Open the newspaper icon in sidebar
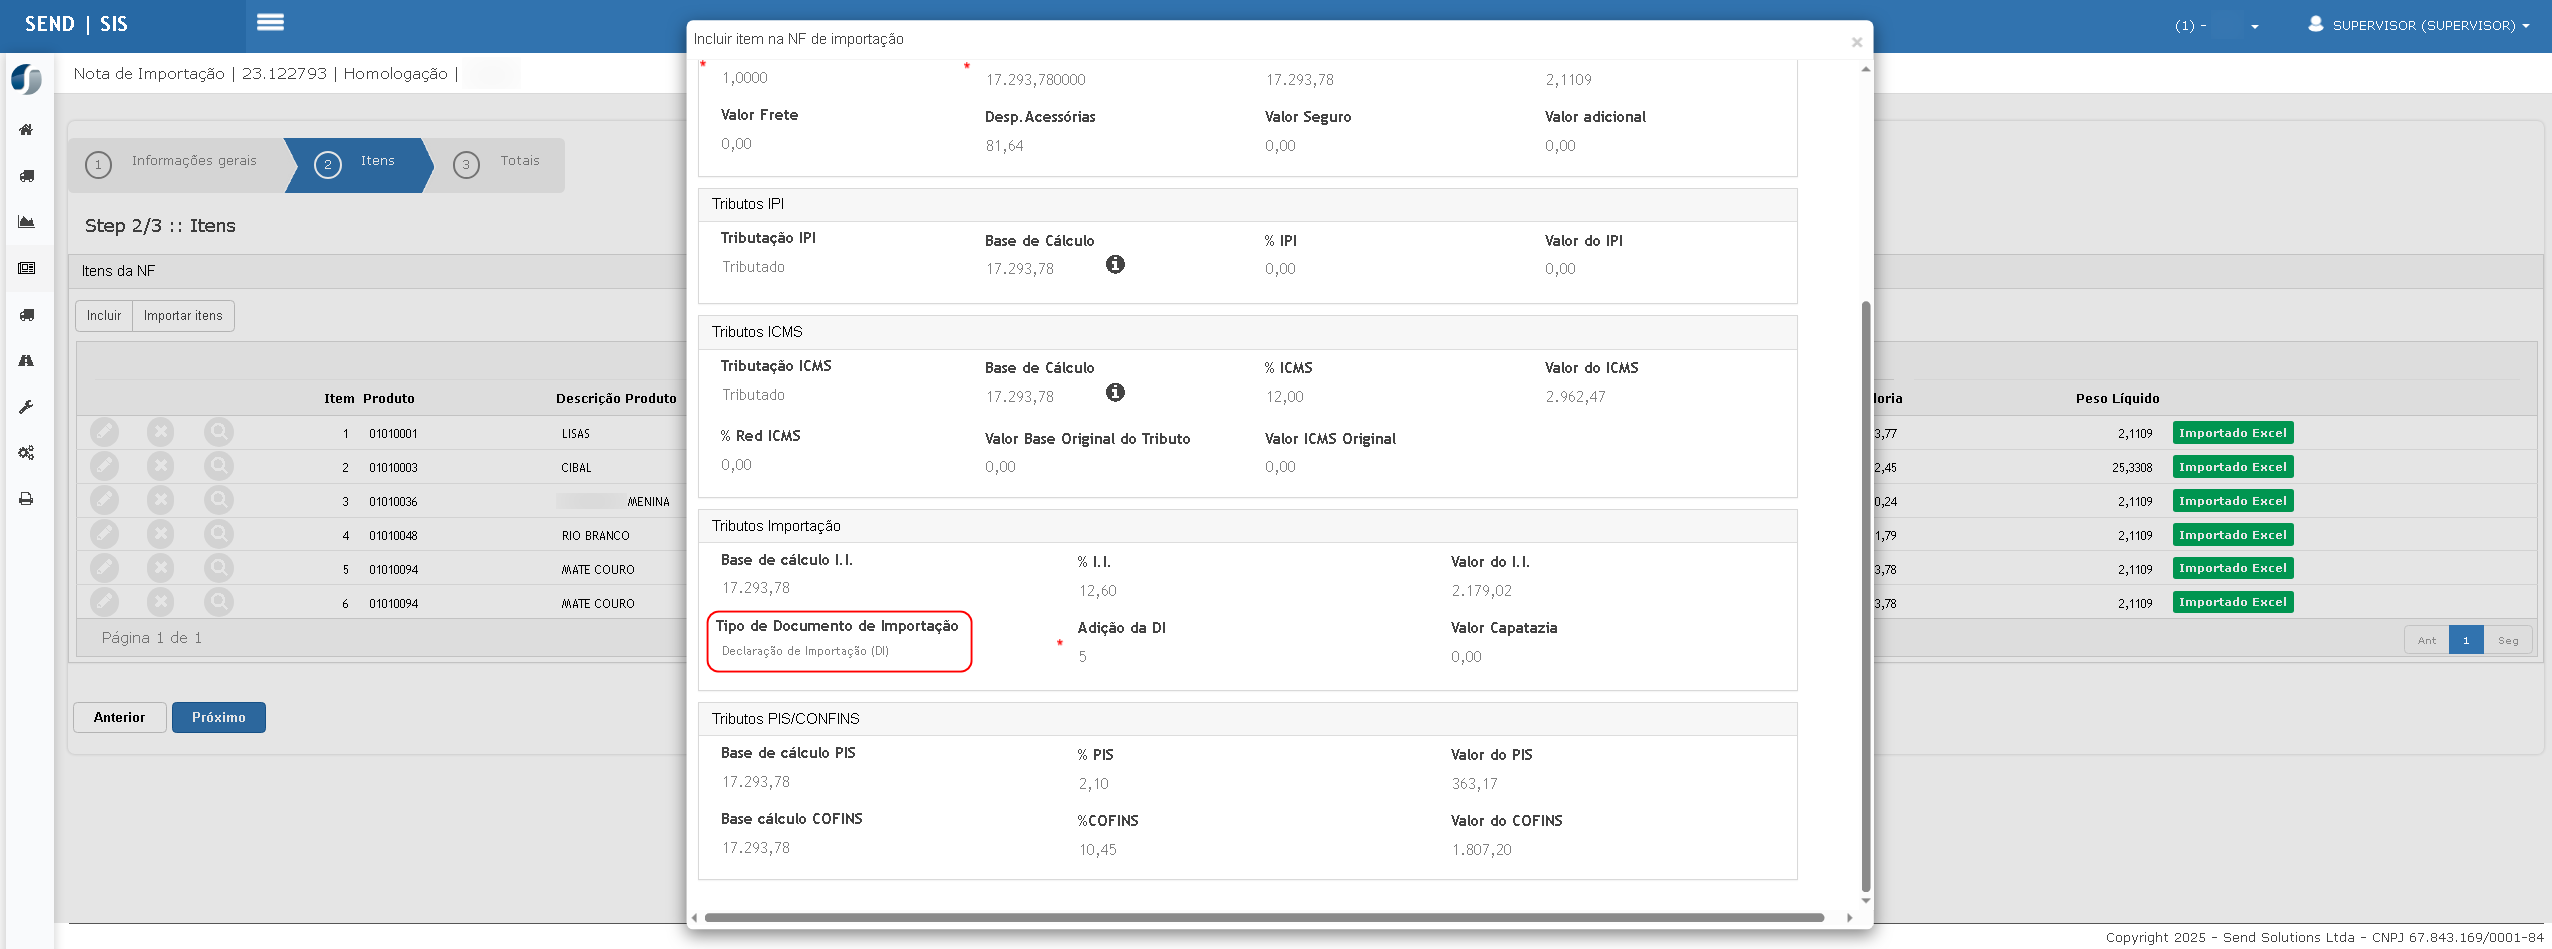This screenshot has width=2552, height=949. [27, 268]
